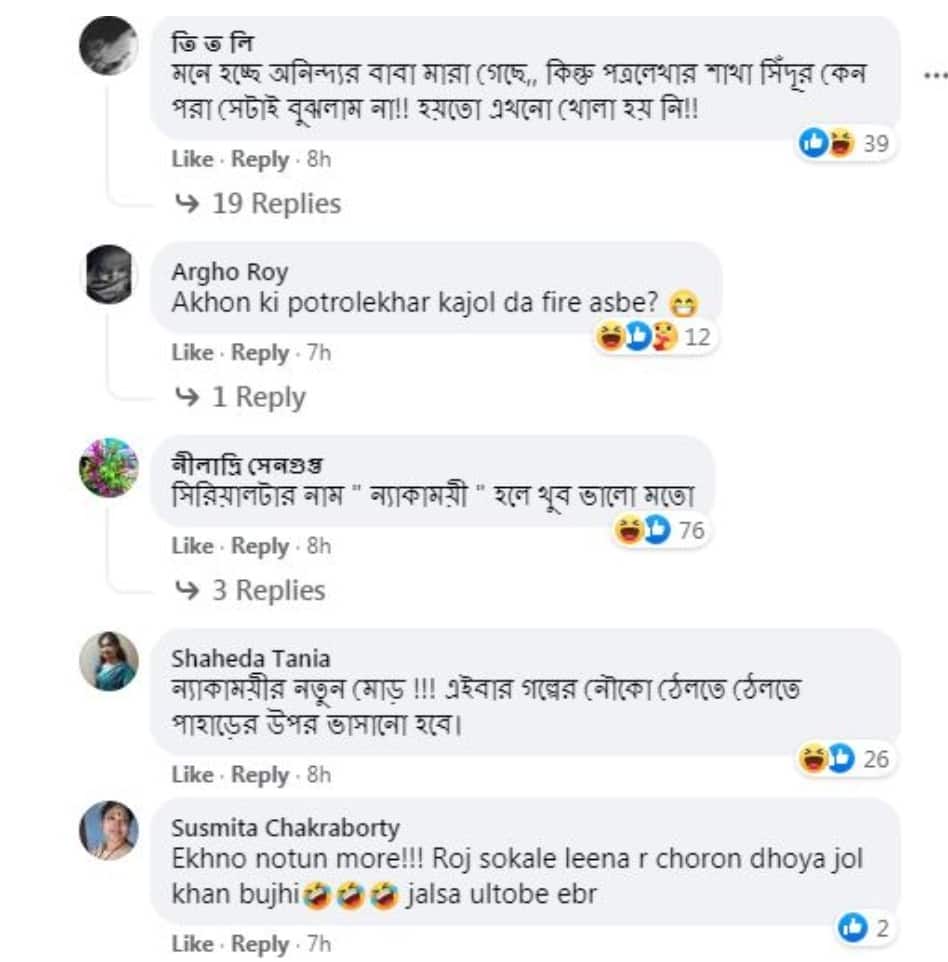The height and width of the screenshot is (962, 948).
Task: Open Susmita Chakraborty's profile name link
Action: tap(285, 828)
